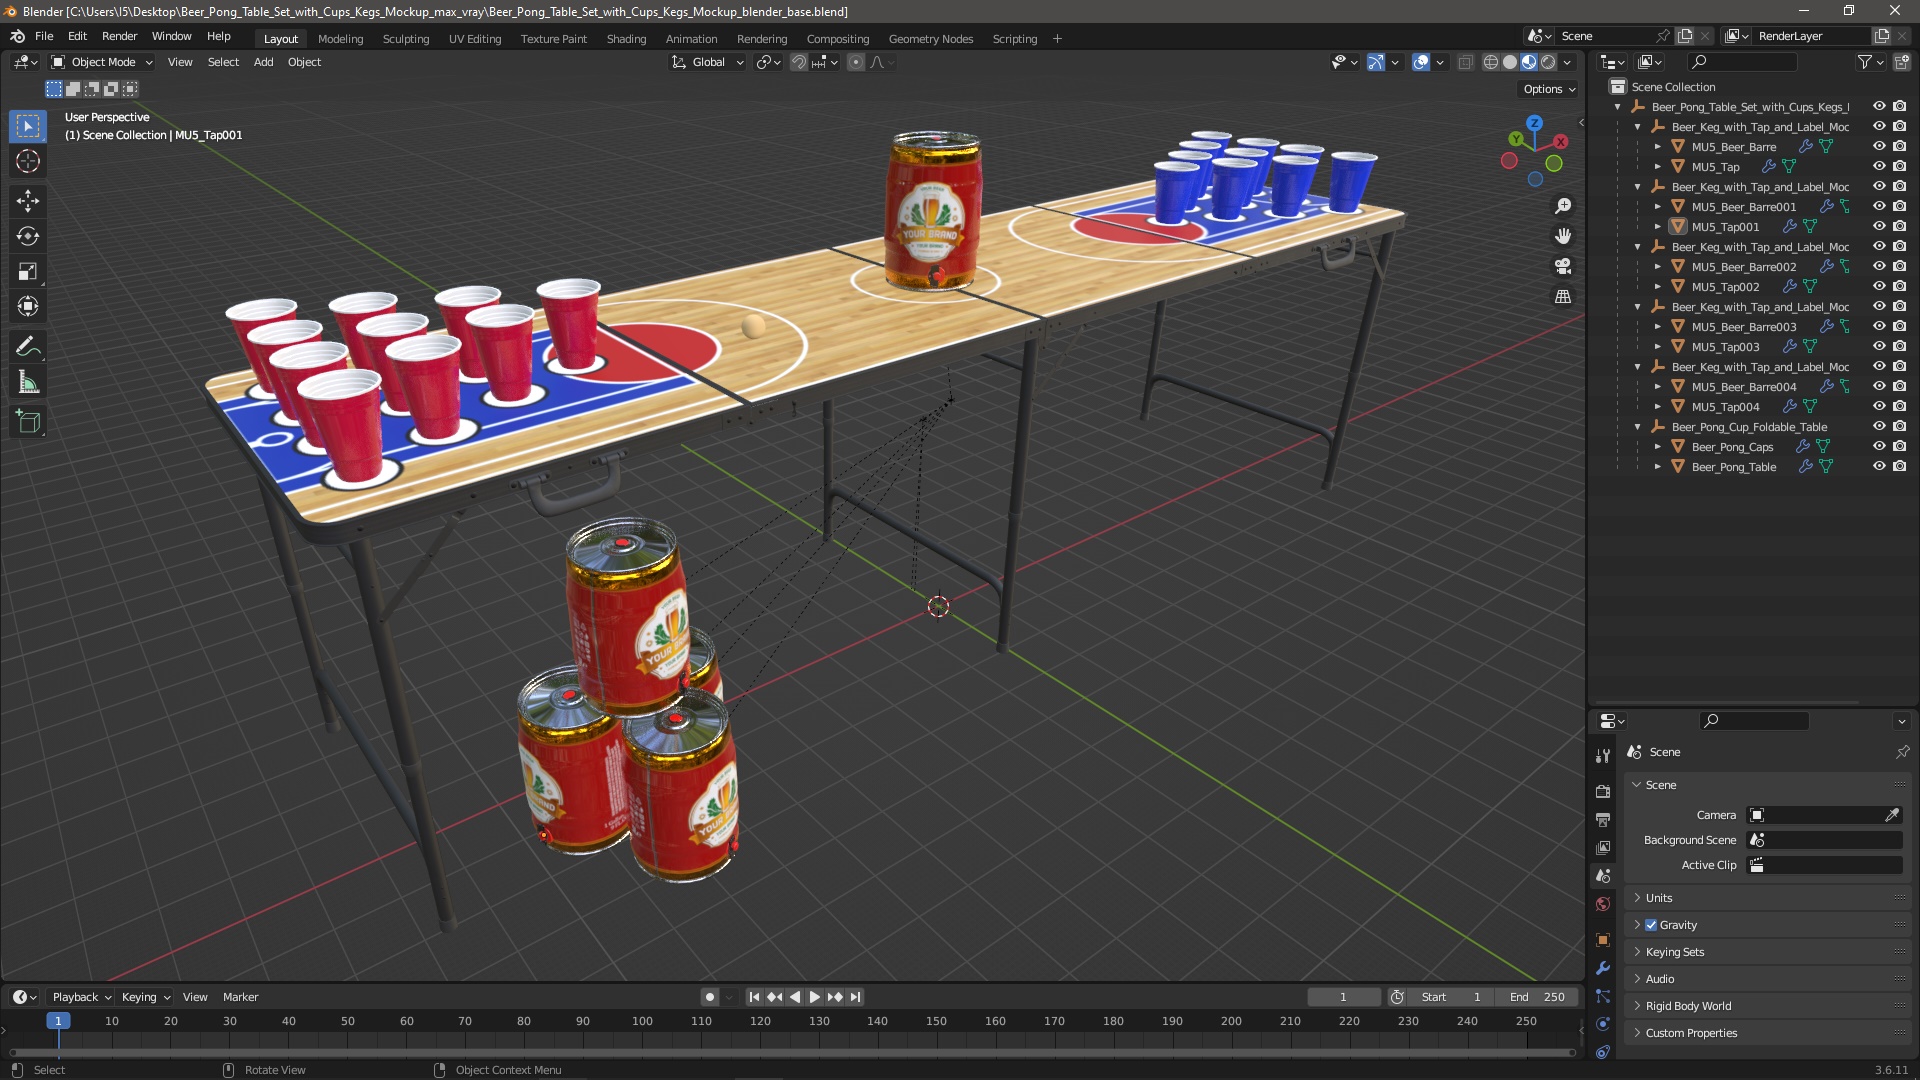Select the Rotate tool
This screenshot has width=1920, height=1080.
(x=28, y=237)
